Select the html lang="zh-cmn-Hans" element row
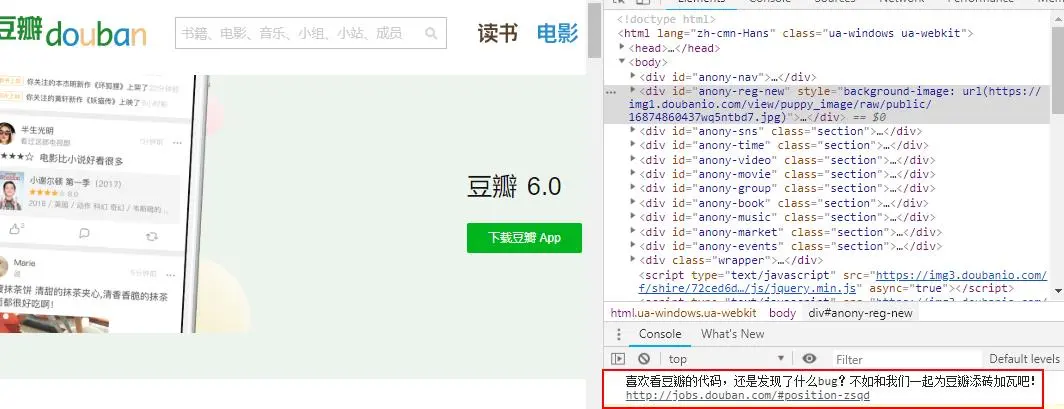Screen dimensions: 1064x409 795,33
